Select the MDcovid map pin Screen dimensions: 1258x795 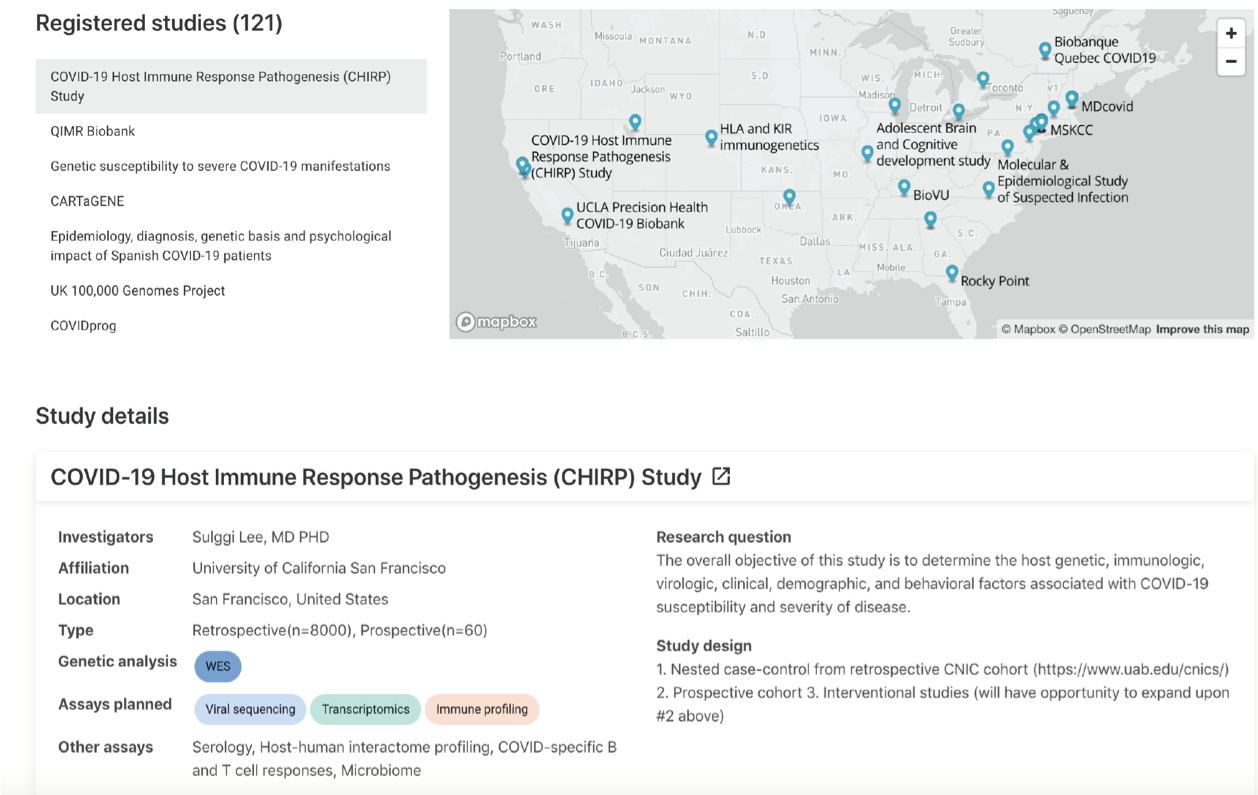tap(1072, 99)
